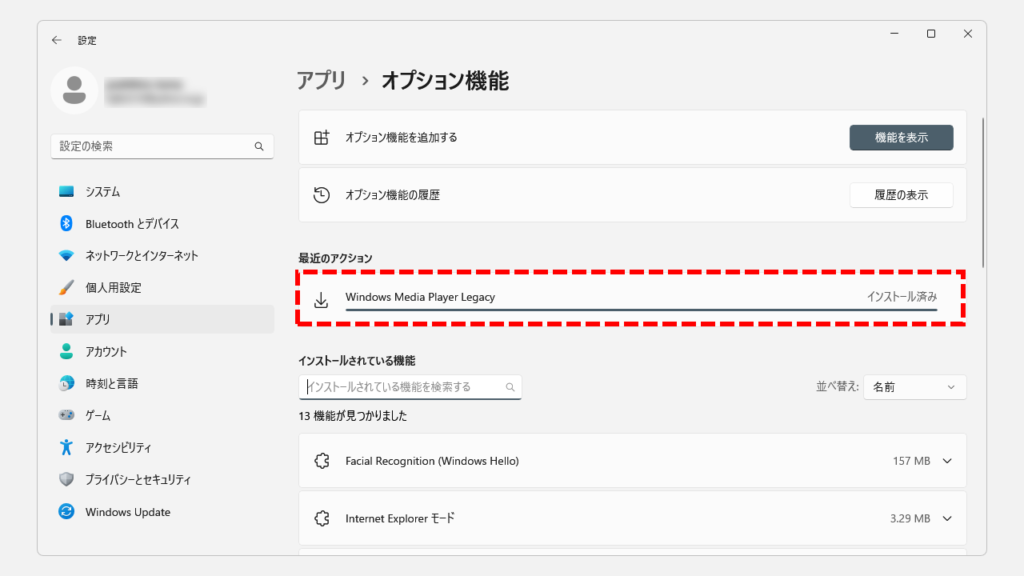Open プライバシーとセキュリティ settings
The height and width of the screenshot is (576, 1024).
click(138, 480)
